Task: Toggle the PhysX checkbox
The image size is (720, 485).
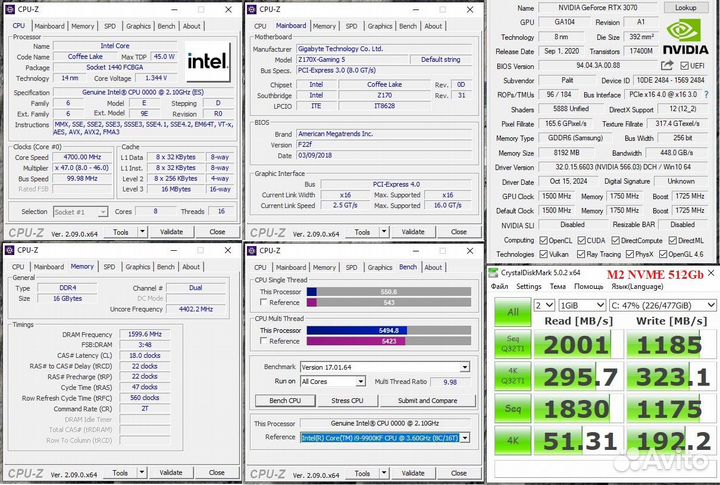Action: [630, 254]
